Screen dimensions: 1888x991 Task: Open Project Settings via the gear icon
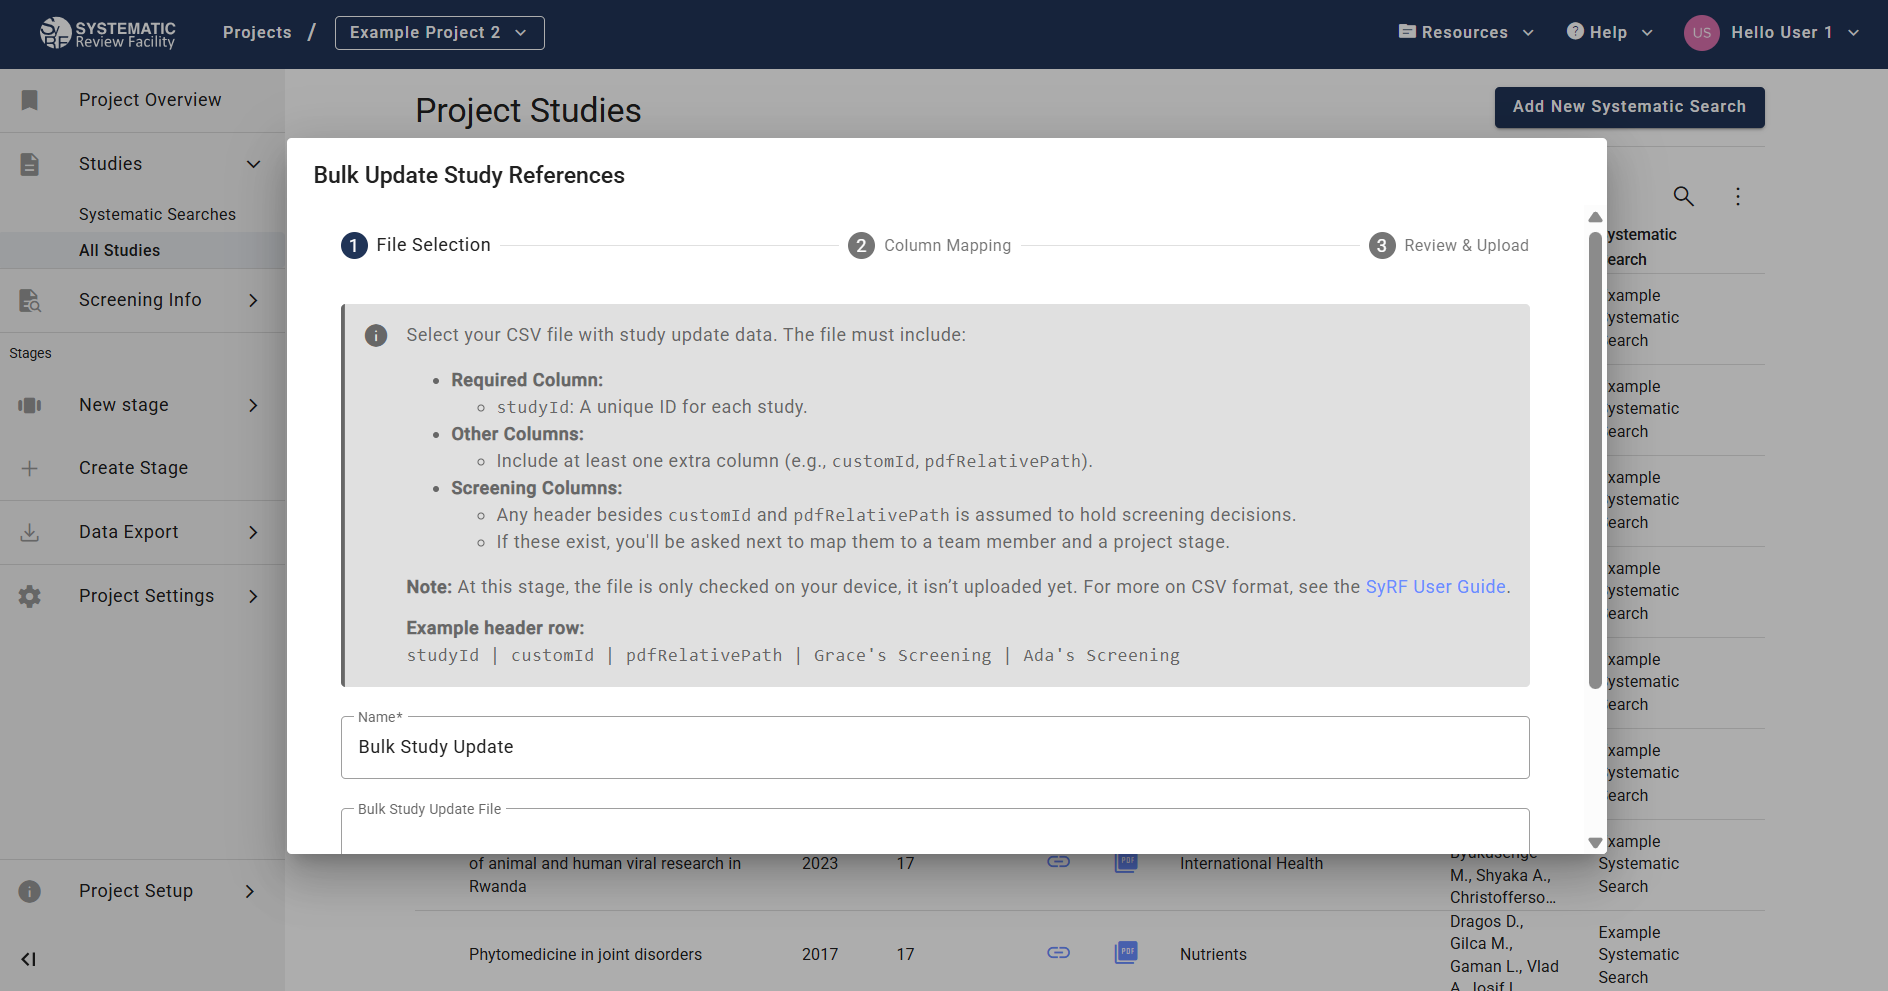click(x=30, y=596)
